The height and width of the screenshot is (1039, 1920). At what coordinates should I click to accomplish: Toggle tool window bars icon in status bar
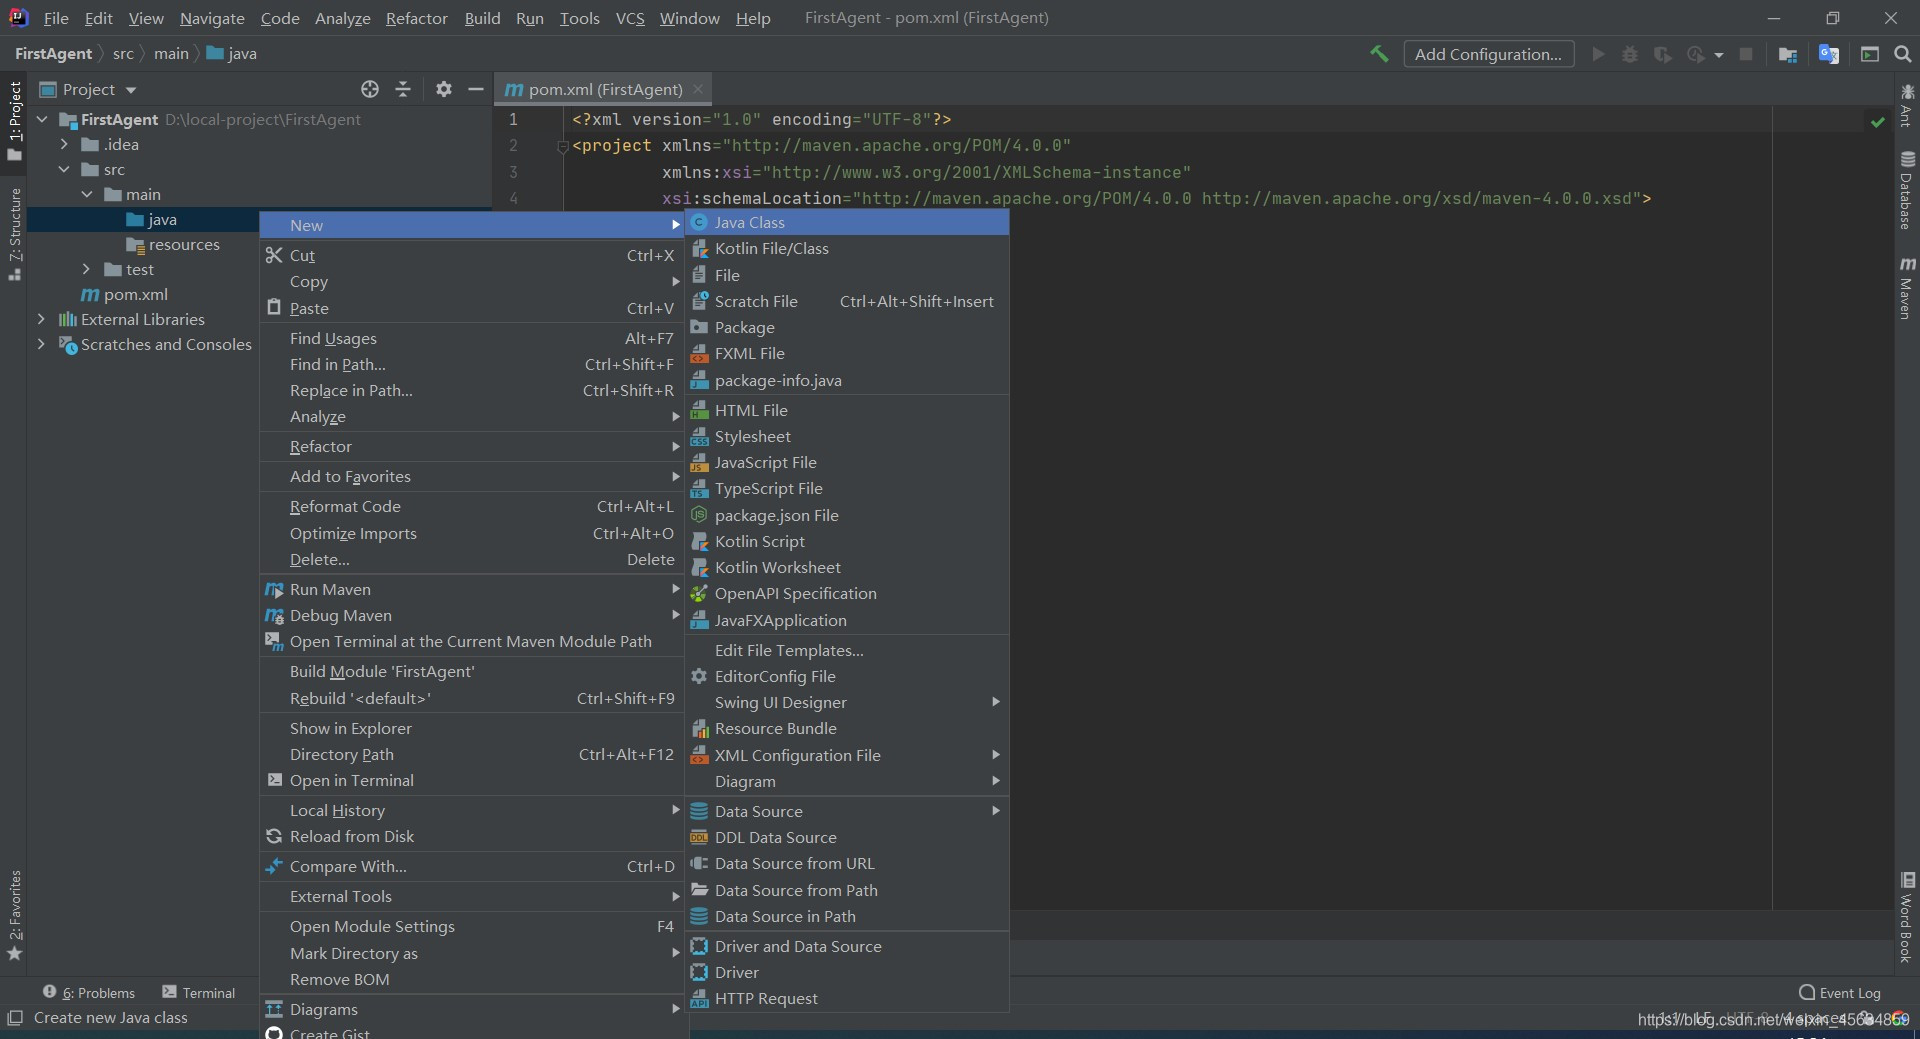pyautogui.click(x=14, y=1018)
